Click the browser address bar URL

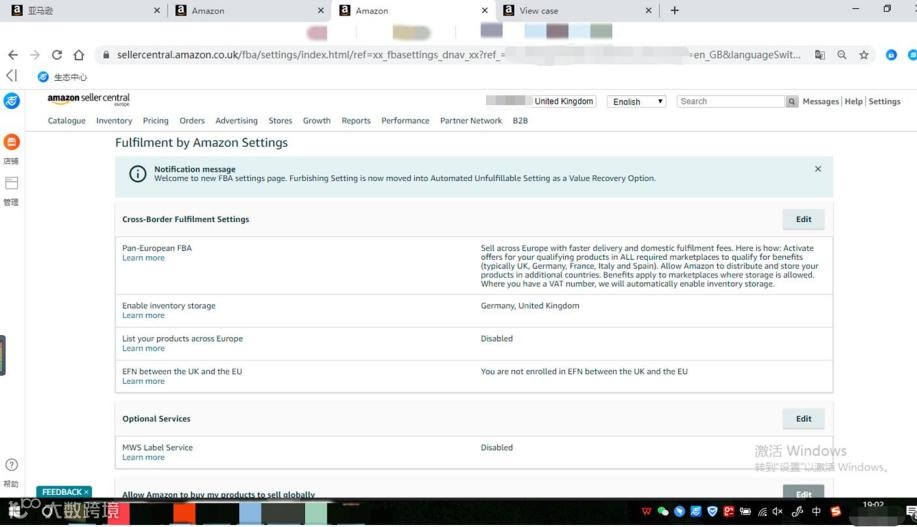tap(456, 54)
